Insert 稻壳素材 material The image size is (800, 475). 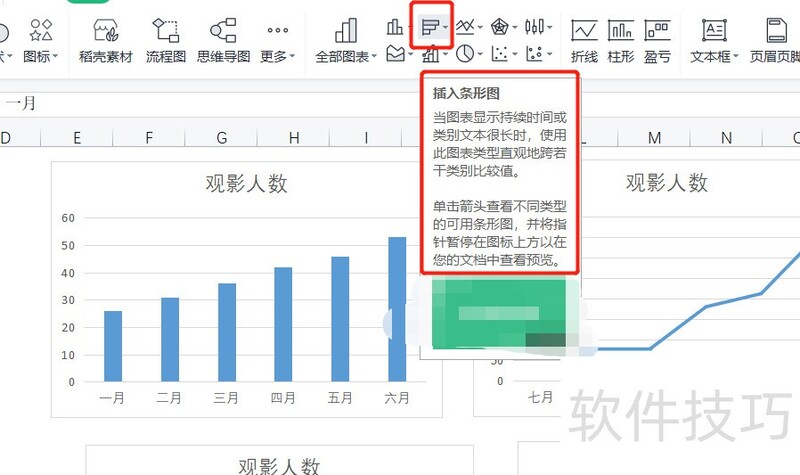tap(106, 41)
